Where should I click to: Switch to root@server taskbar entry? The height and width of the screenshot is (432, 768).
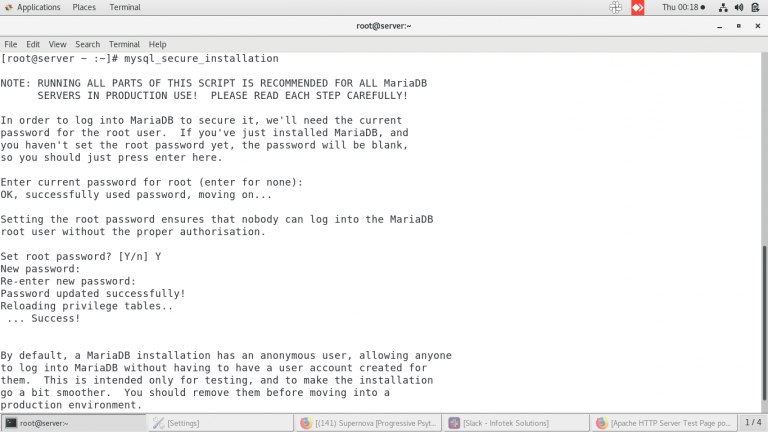click(73, 423)
